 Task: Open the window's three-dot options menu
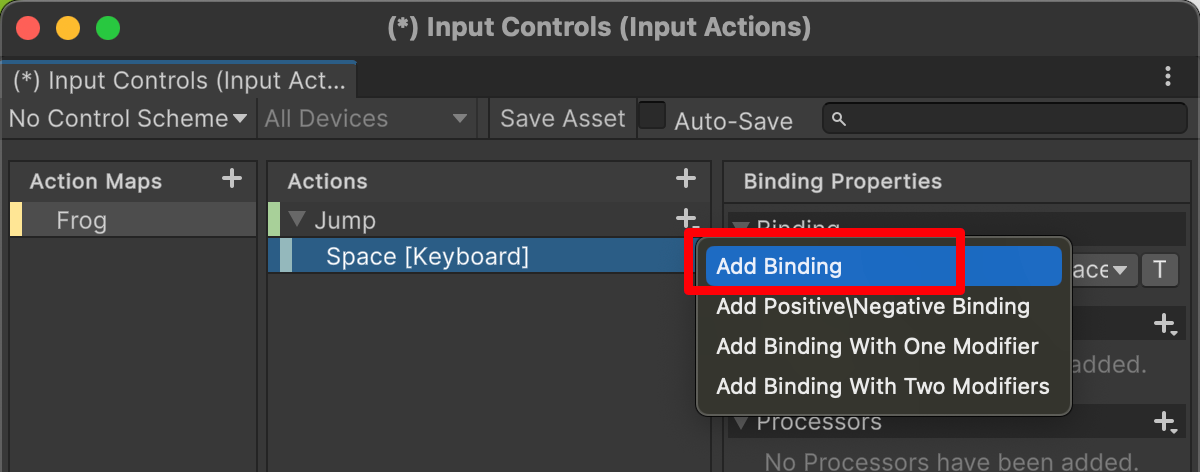(1168, 77)
